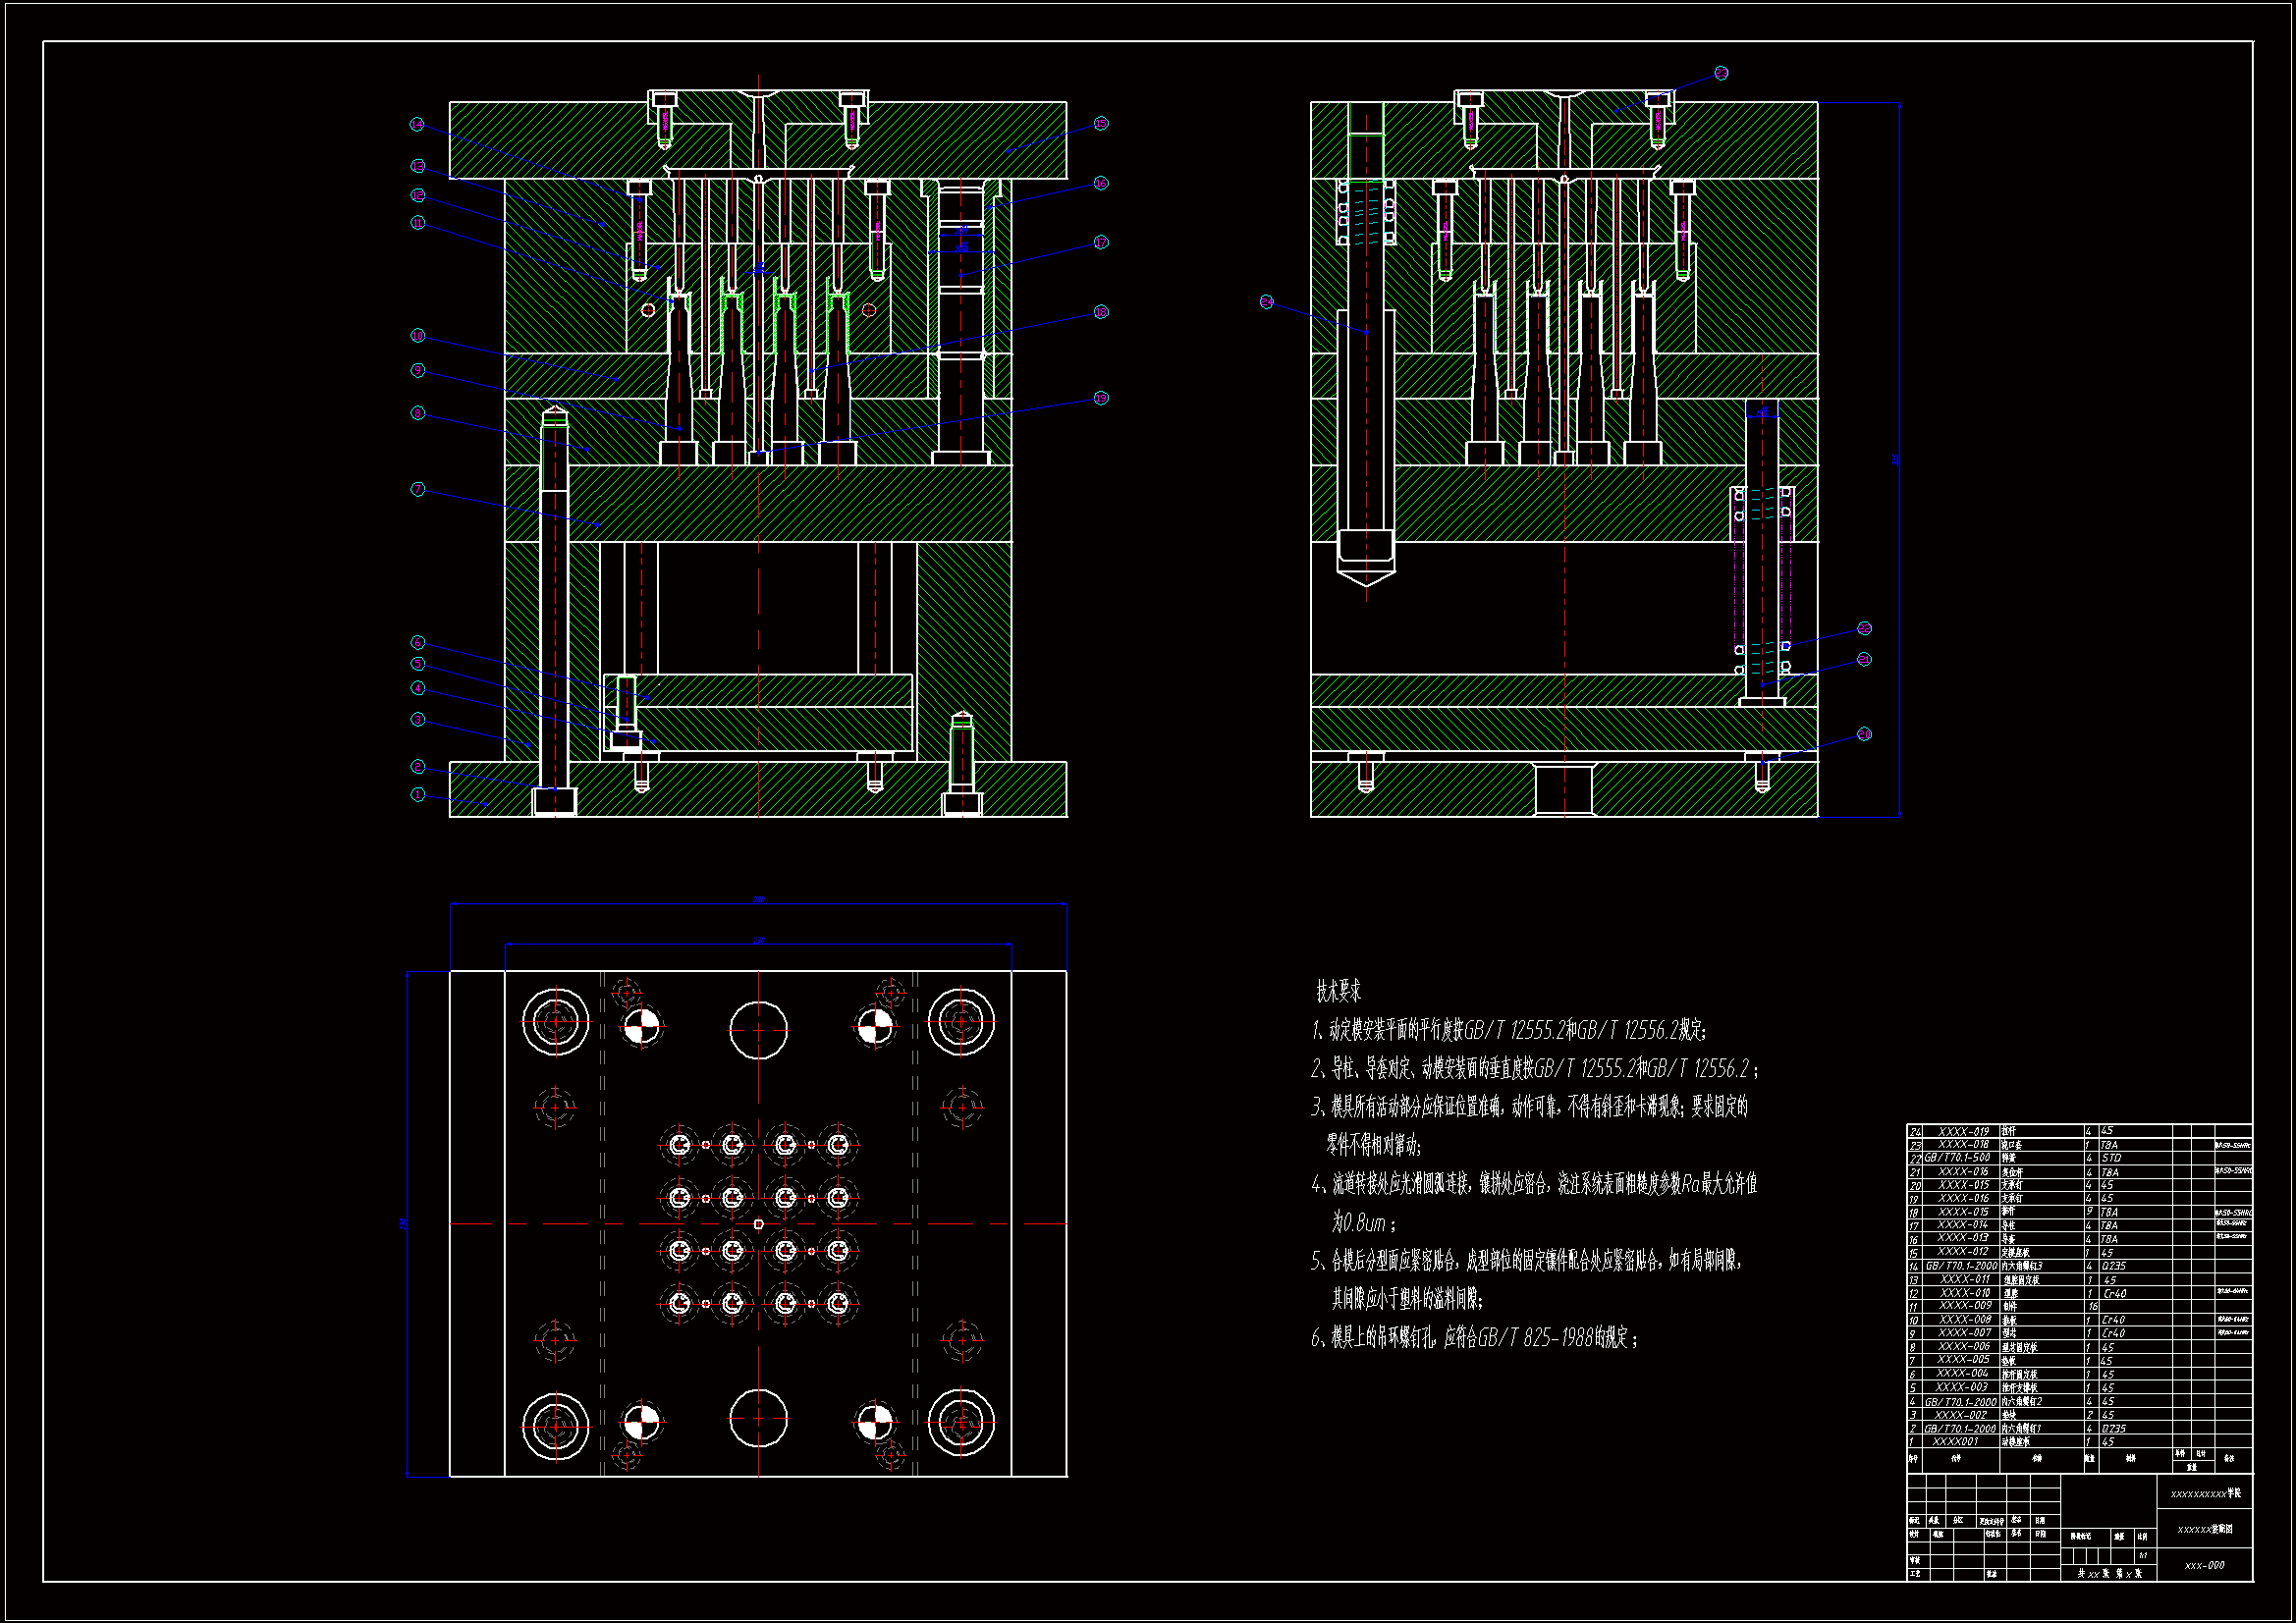2296x1623 pixels.
Task: Click part balloon number 15
Action: (1101, 124)
